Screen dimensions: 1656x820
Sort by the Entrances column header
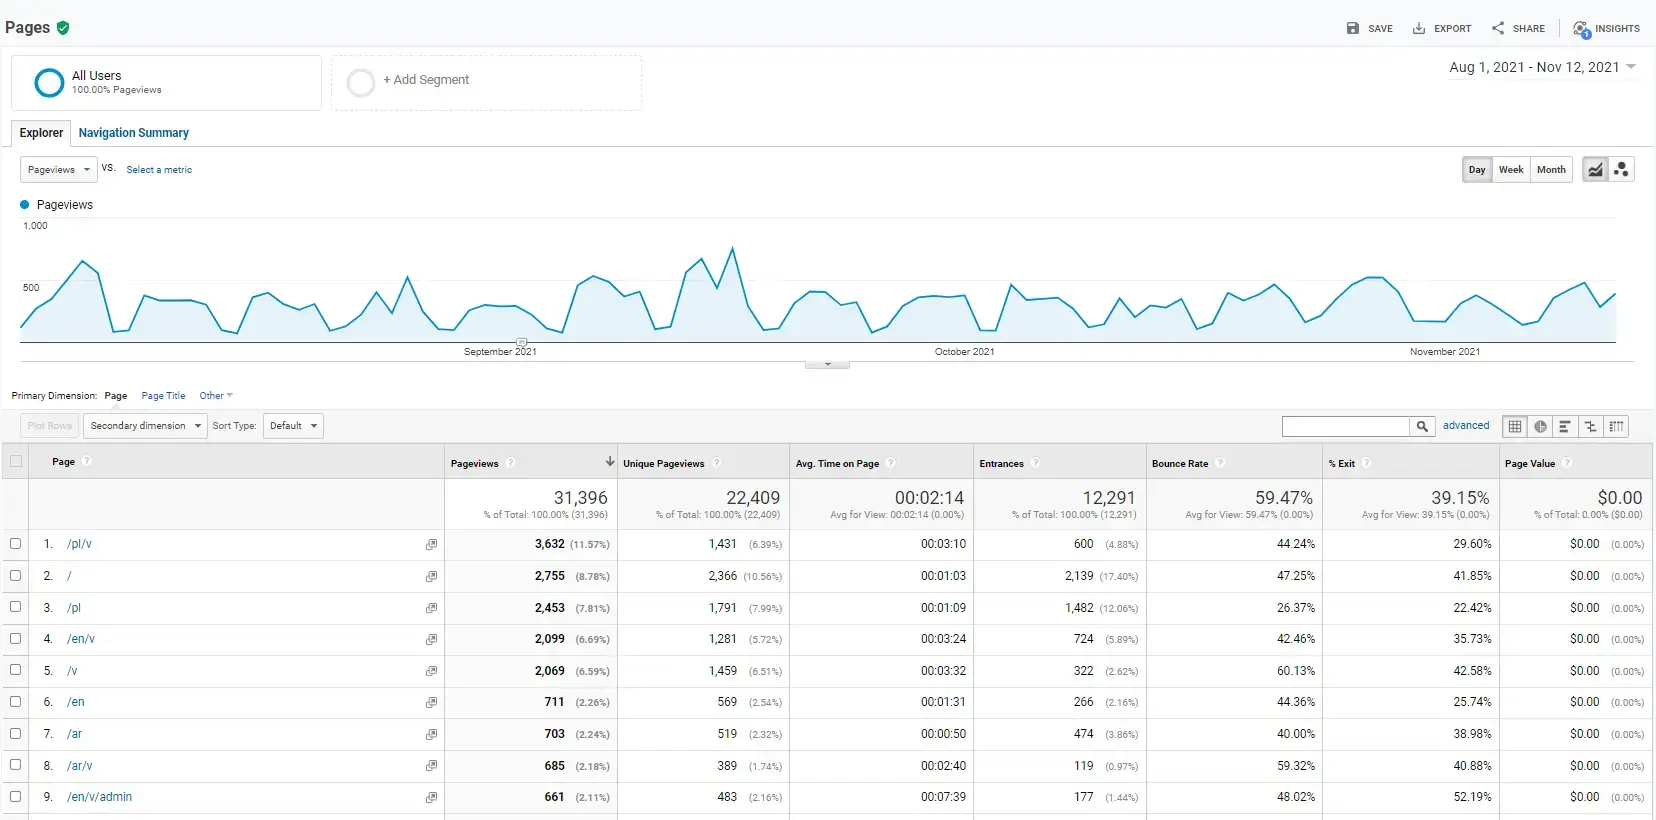[x=1001, y=464]
